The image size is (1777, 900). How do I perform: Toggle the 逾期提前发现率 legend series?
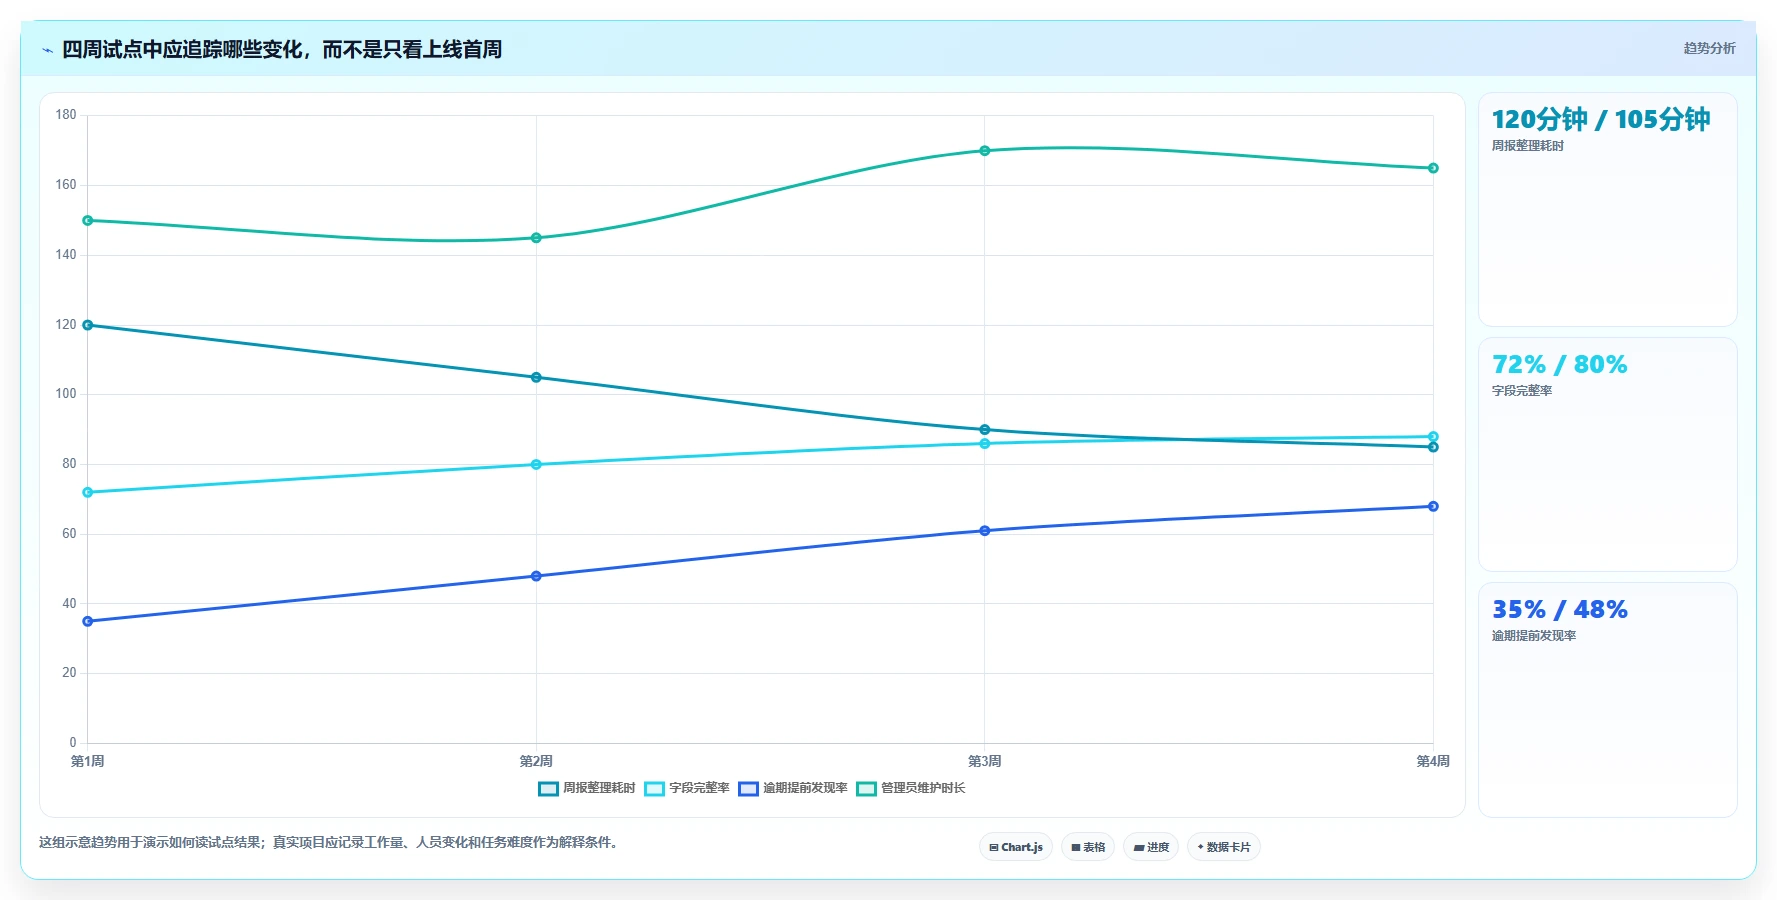(x=793, y=788)
